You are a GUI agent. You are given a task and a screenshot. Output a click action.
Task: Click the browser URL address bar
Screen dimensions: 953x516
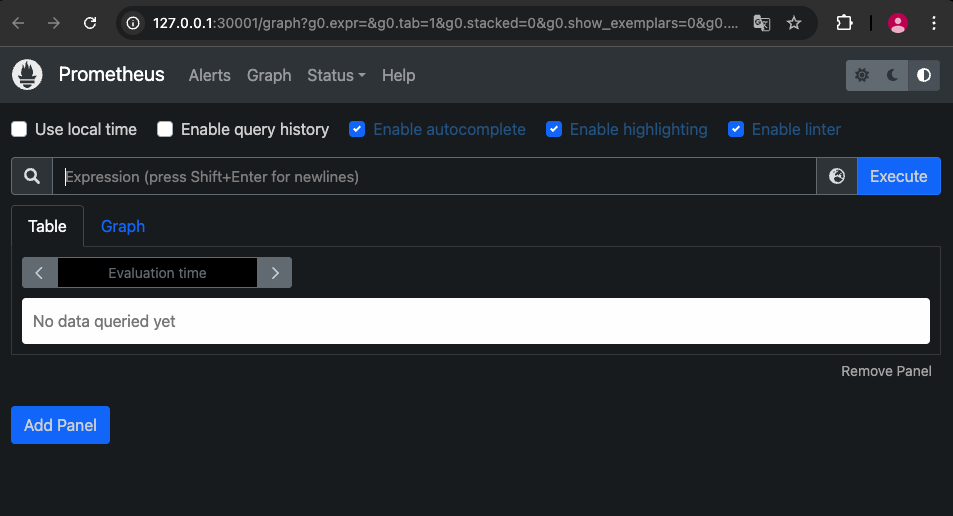[x=446, y=23]
